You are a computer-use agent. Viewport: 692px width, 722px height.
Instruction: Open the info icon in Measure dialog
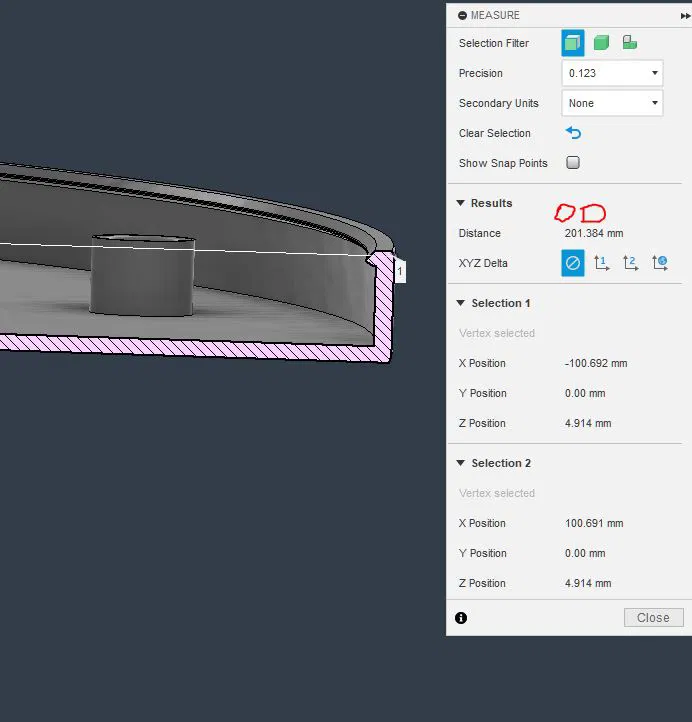pos(461,618)
